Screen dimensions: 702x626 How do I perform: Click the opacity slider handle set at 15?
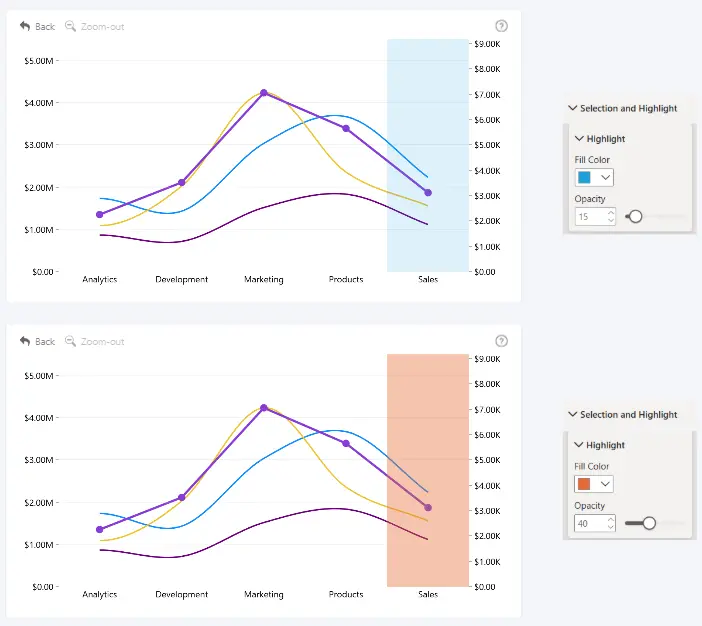pos(635,217)
